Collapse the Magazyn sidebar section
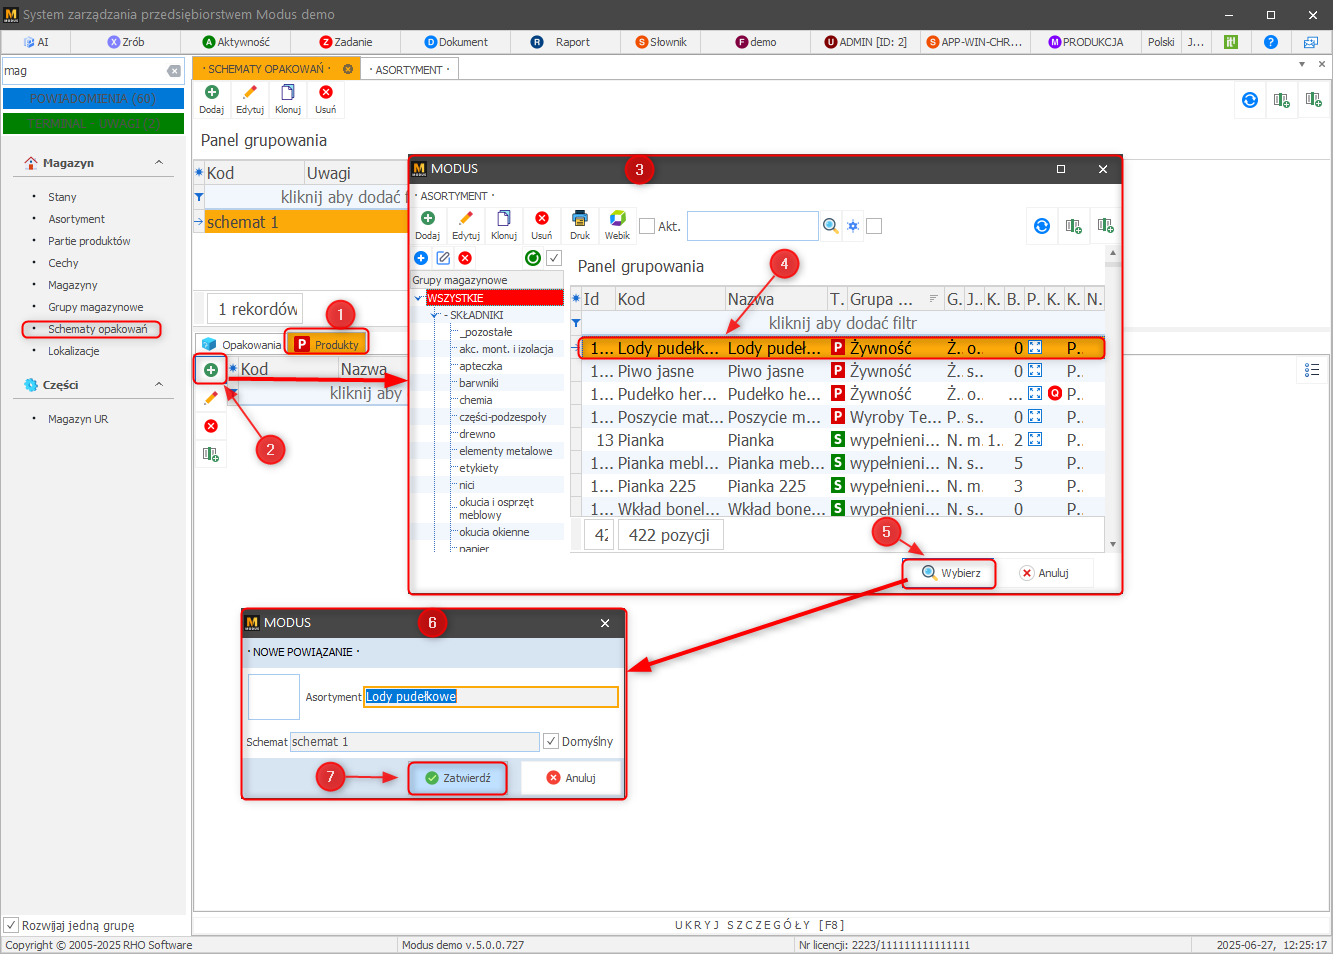This screenshot has height=954, width=1333. [158, 163]
